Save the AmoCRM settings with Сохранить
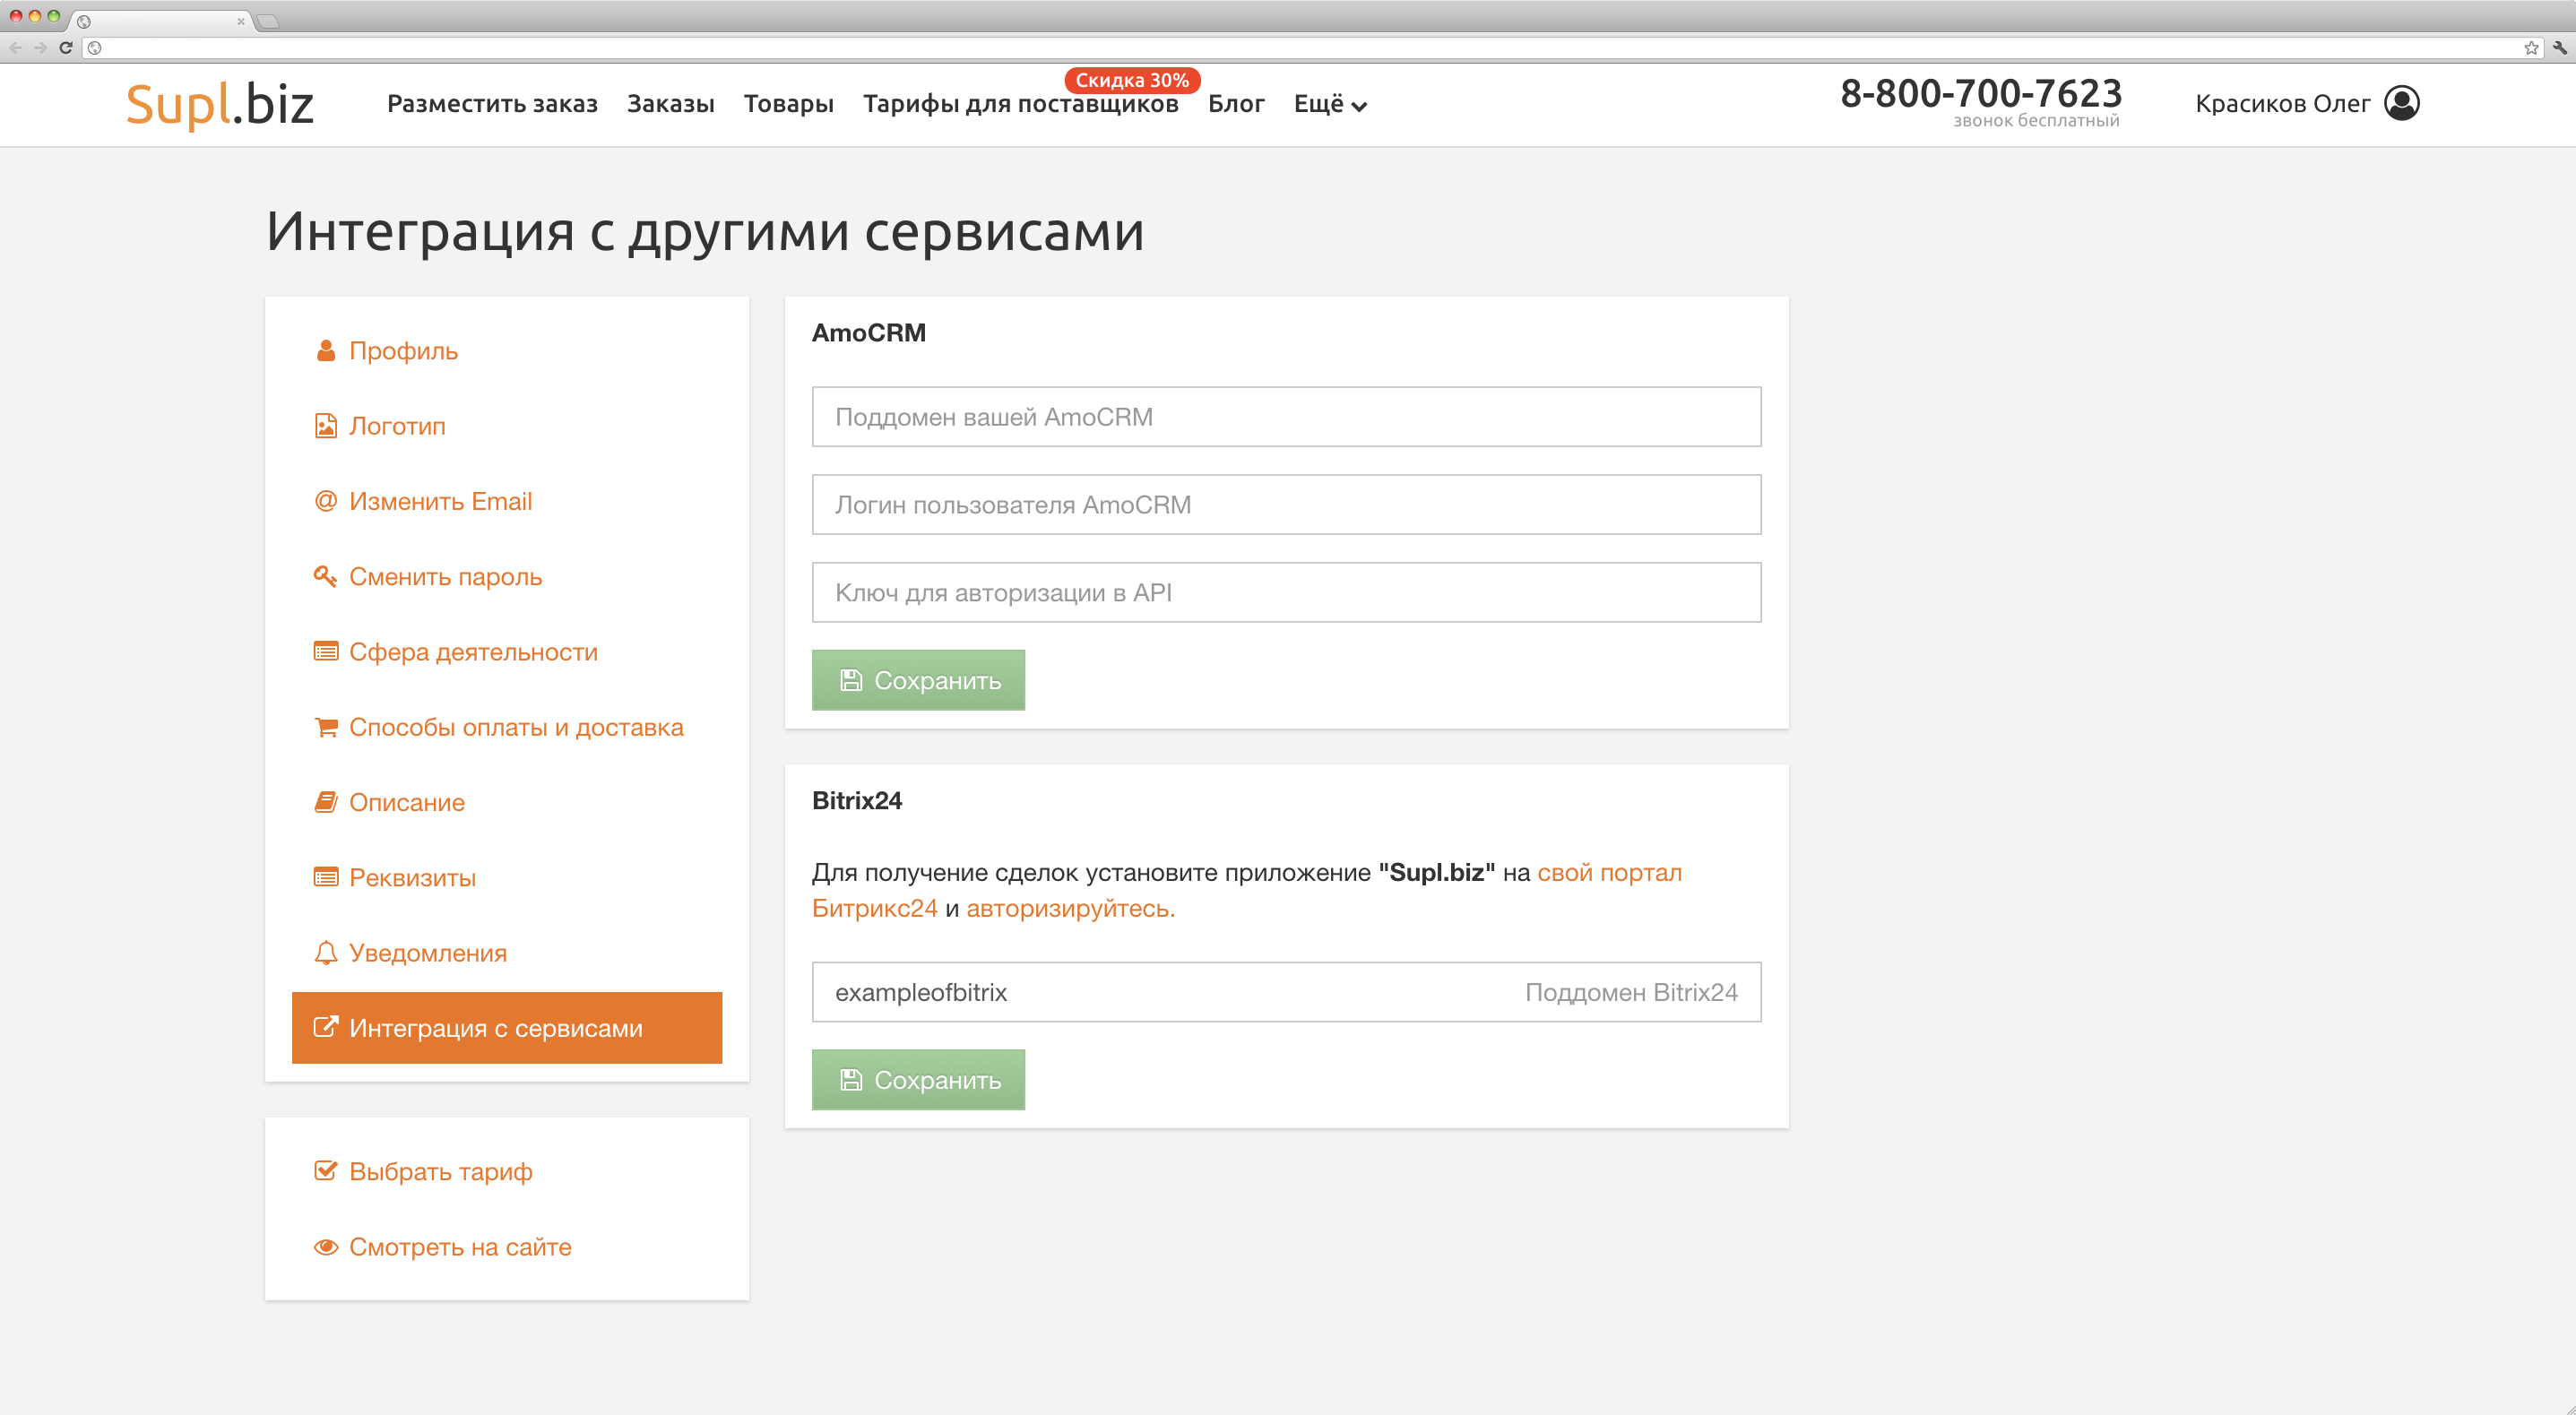 [x=918, y=680]
